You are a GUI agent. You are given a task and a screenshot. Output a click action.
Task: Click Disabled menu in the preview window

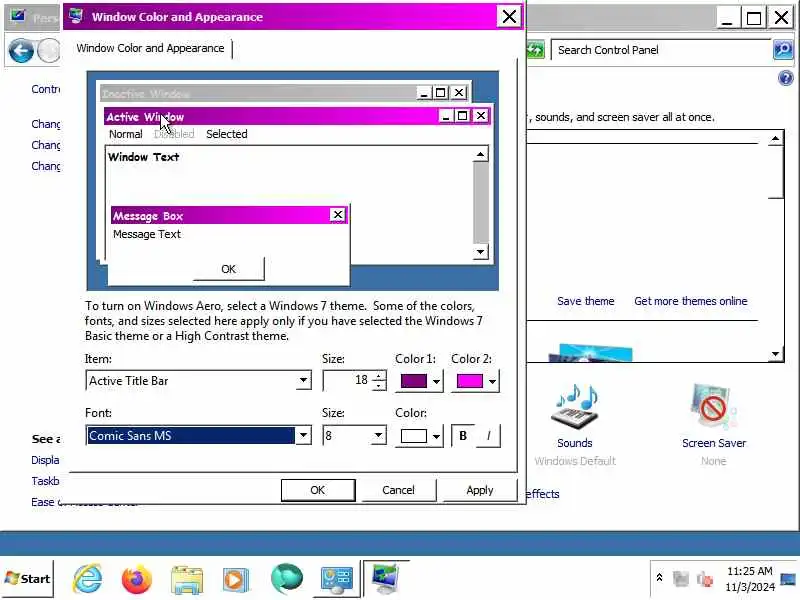click(174, 134)
